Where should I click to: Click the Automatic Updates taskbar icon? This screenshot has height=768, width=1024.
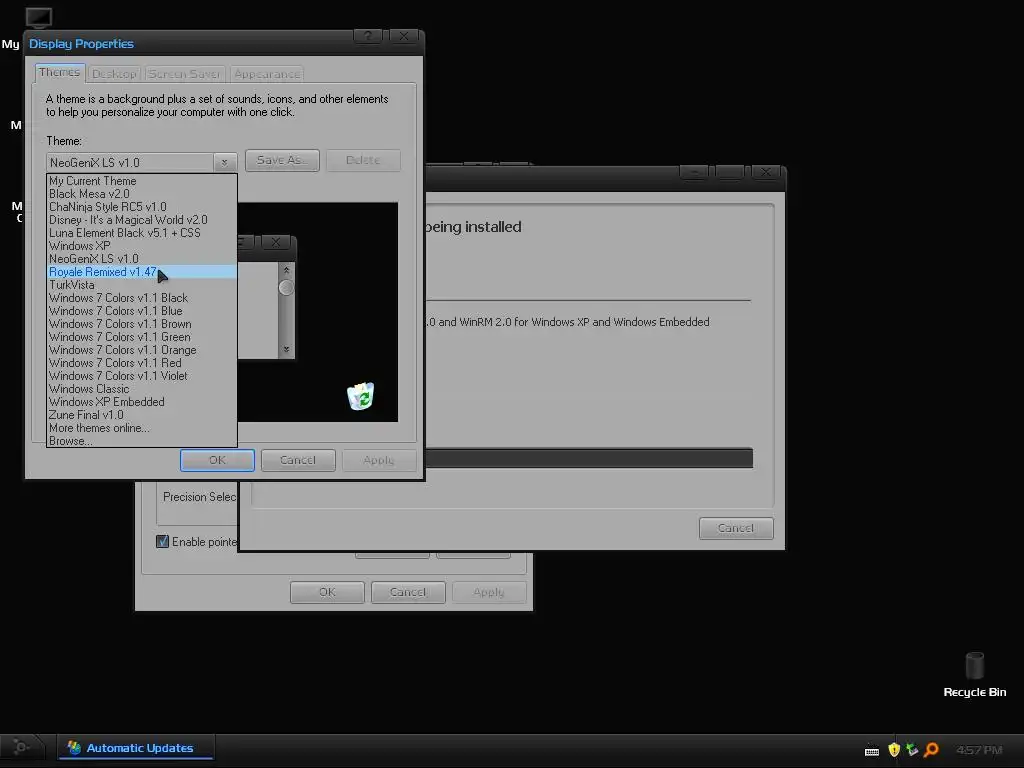pyautogui.click(x=74, y=748)
